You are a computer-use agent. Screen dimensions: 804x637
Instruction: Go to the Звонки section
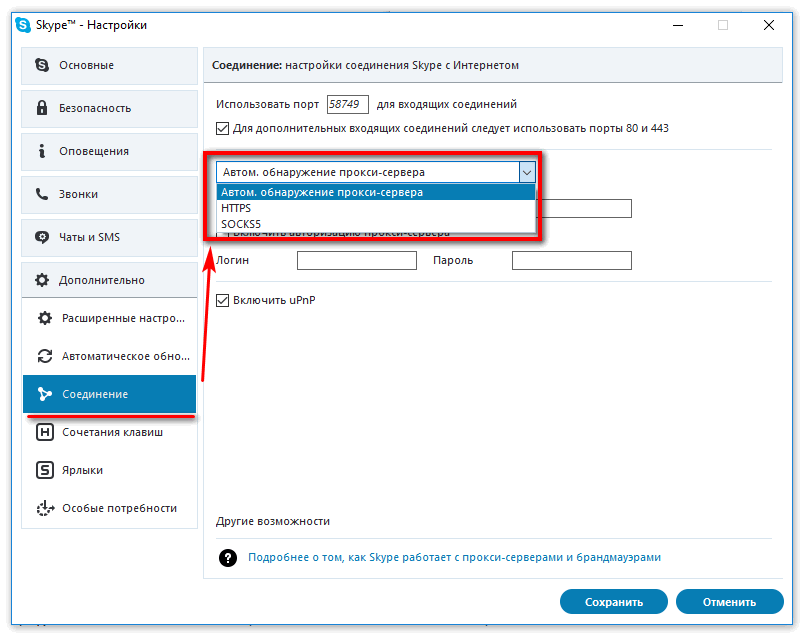(x=109, y=195)
